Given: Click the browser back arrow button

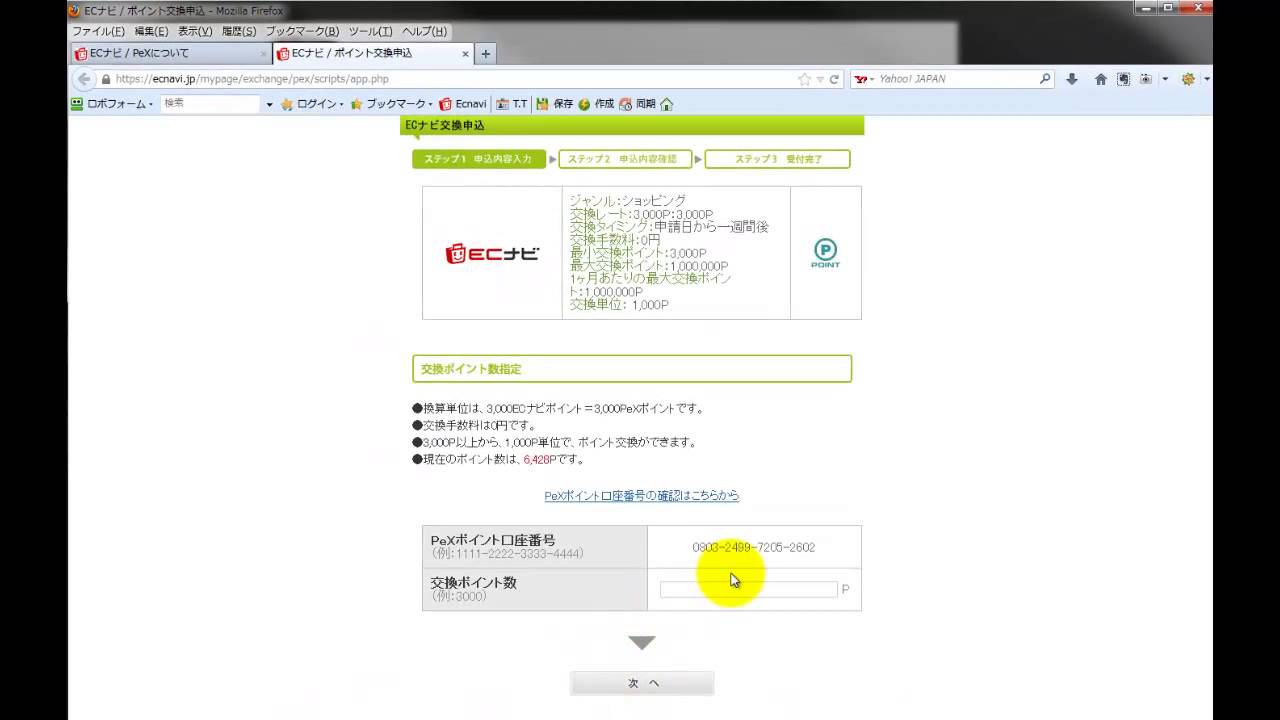Looking at the screenshot, I should 84,79.
